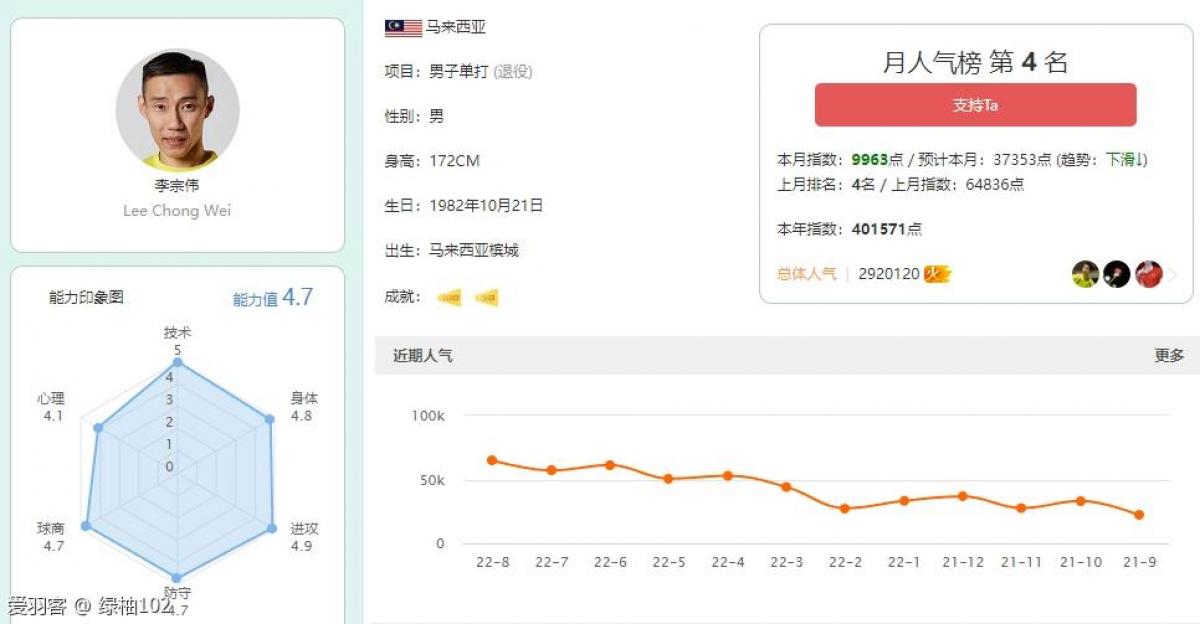Click the 总体人气 label
This screenshot has width=1200, height=624.
(807, 274)
